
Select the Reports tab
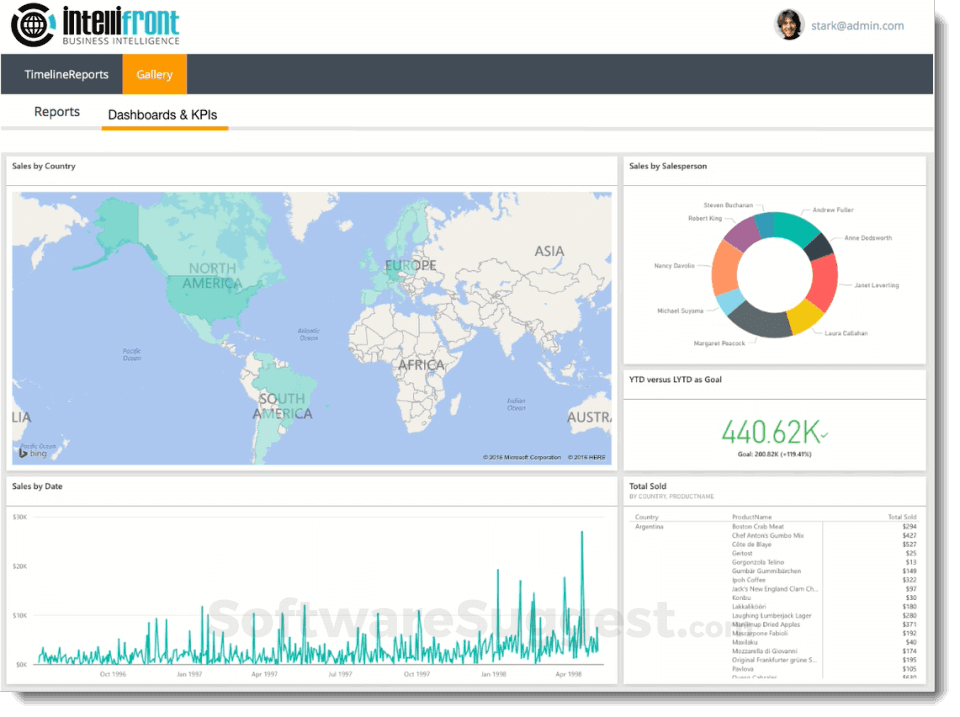(x=56, y=111)
